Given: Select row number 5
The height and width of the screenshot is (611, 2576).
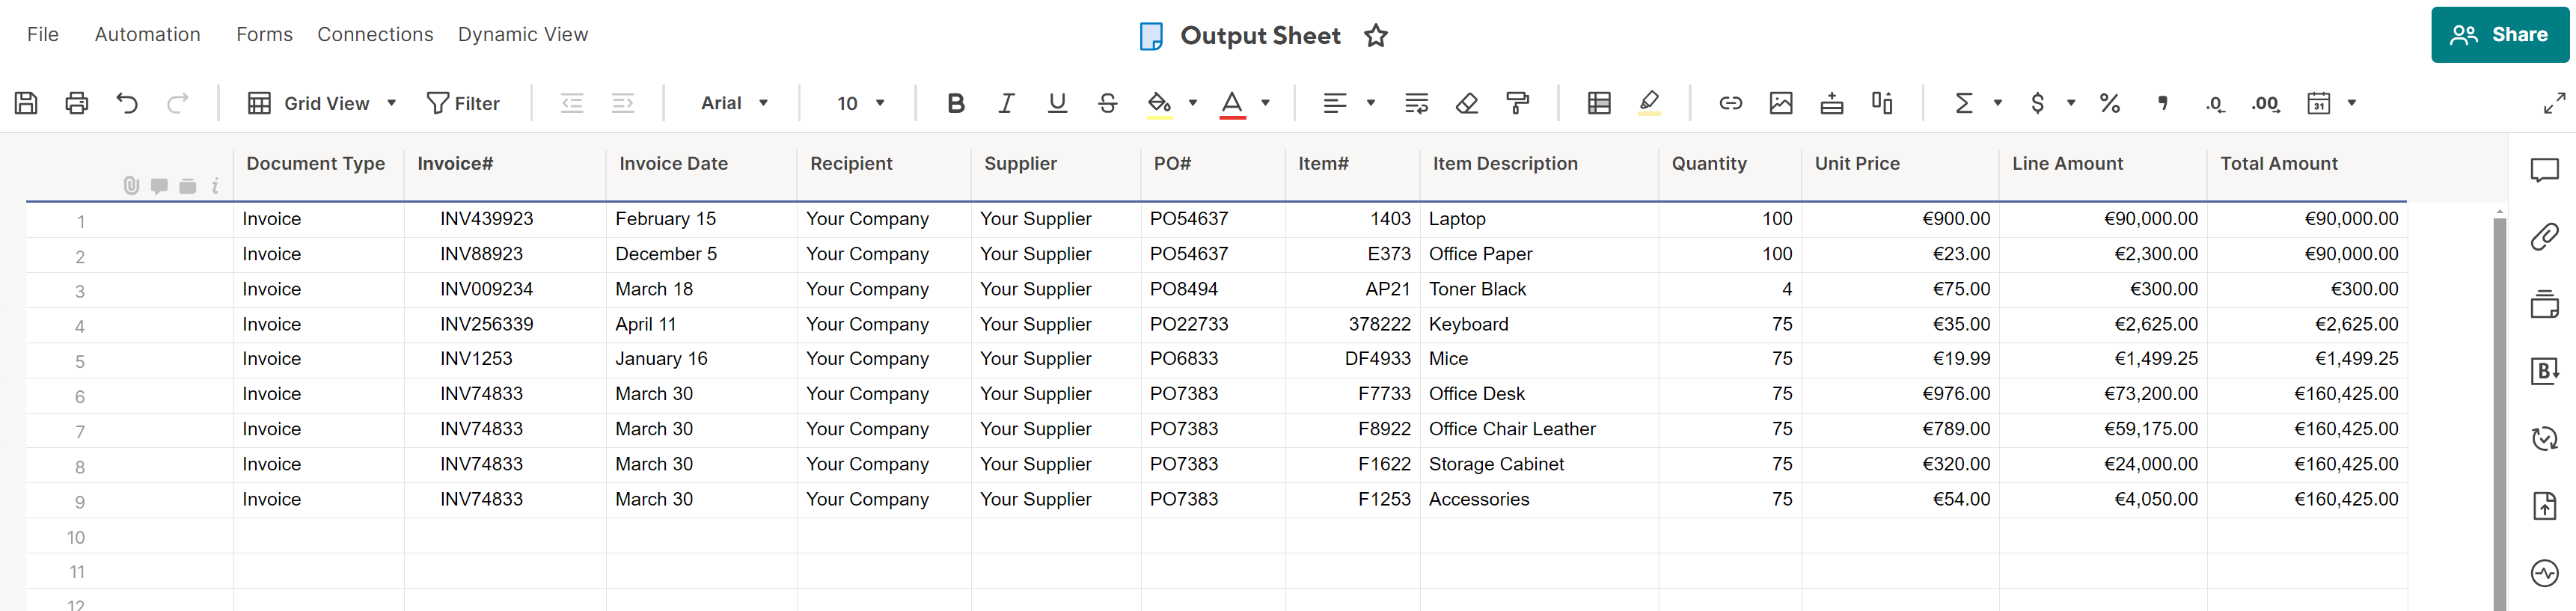Looking at the screenshot, I should (x=80, y=361).
